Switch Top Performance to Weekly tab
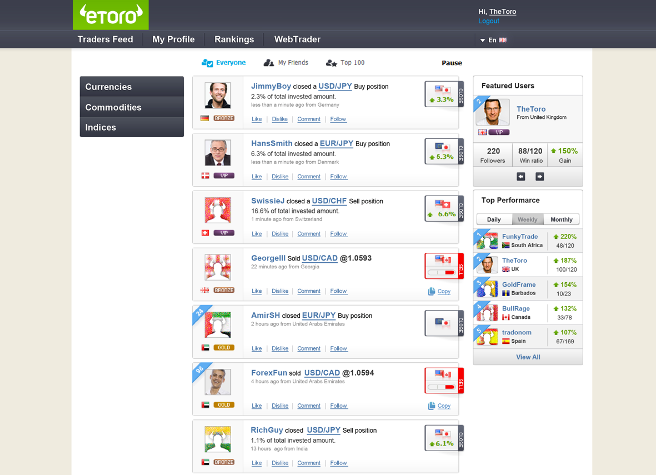The image size is (656, 476). click(x=528, y=219)
